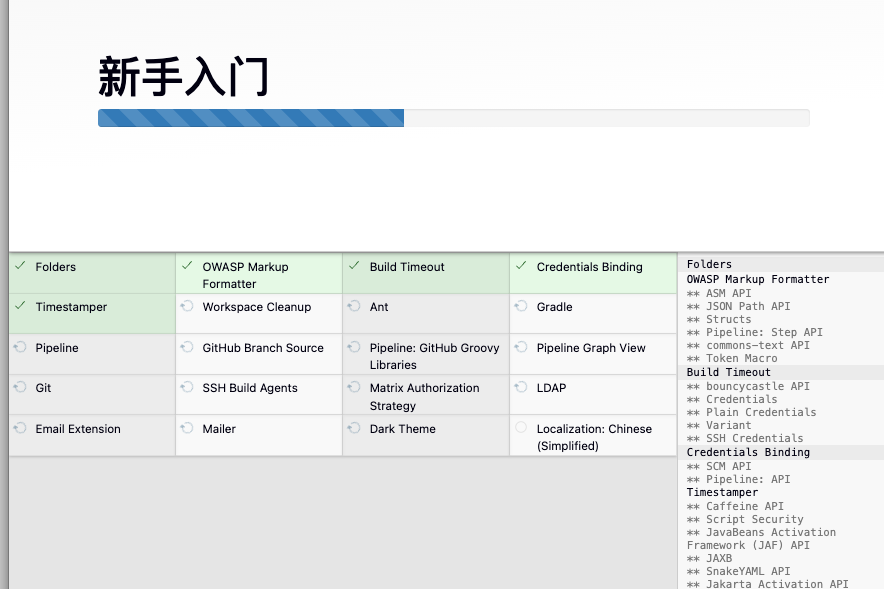Click ** Token Macro log entry
Image resolution: width=884 pixels, height=589 pixels.
point(732,358)
